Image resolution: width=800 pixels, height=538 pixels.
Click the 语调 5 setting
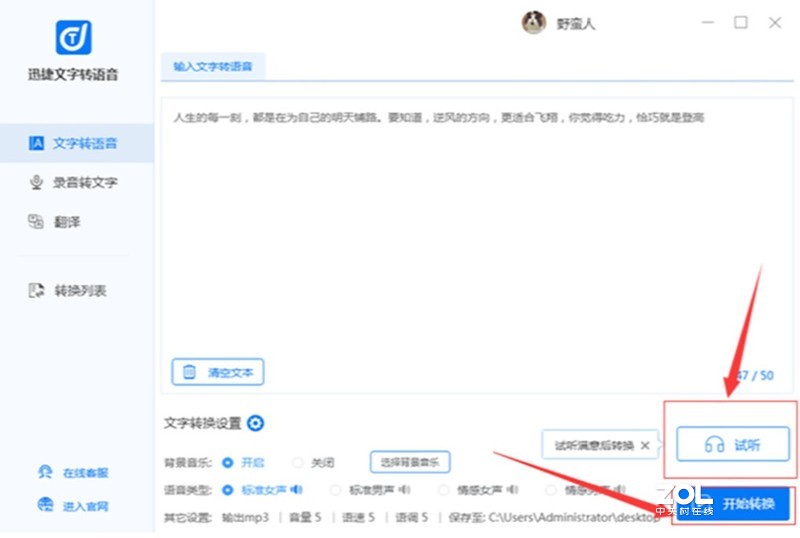(412, 518)
